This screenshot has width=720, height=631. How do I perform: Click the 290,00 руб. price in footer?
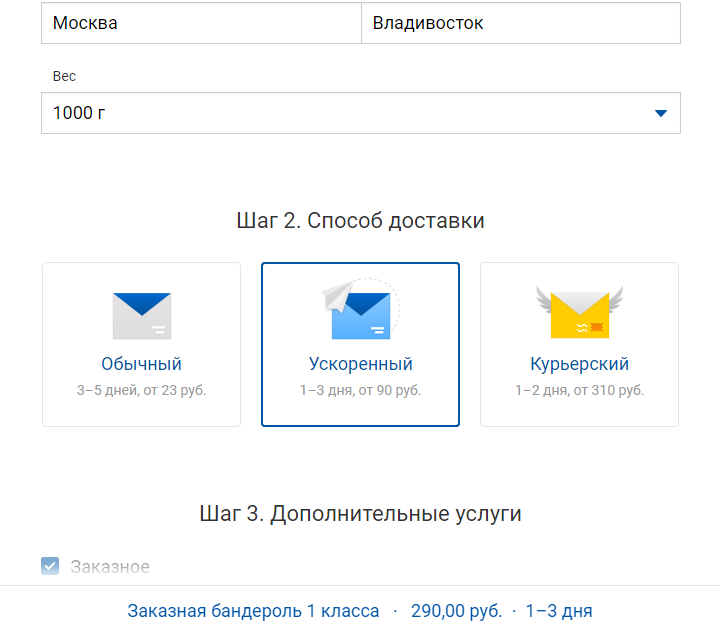tap(456, 611)
